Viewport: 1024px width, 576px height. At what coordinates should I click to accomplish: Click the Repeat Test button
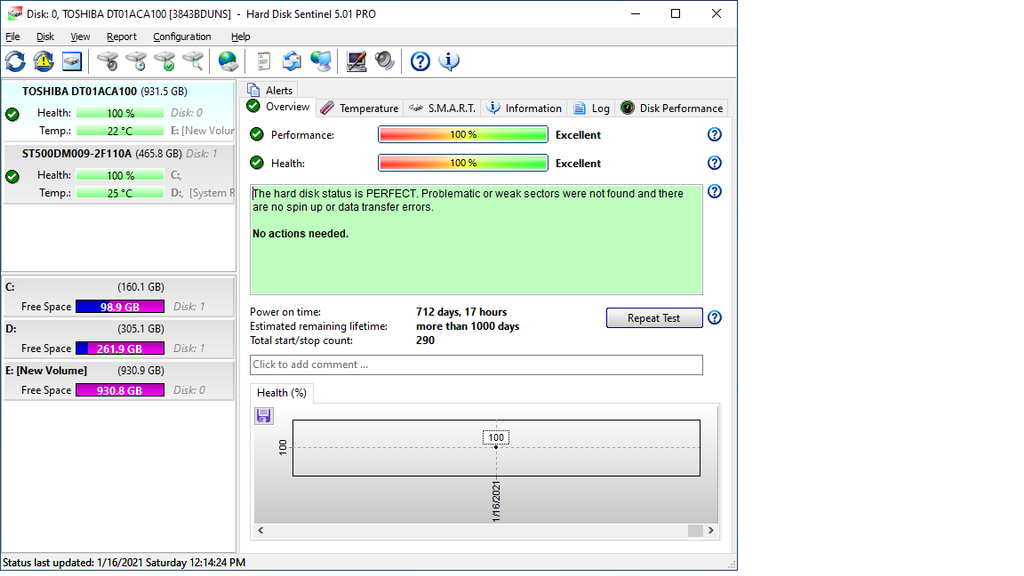[654, 318]
